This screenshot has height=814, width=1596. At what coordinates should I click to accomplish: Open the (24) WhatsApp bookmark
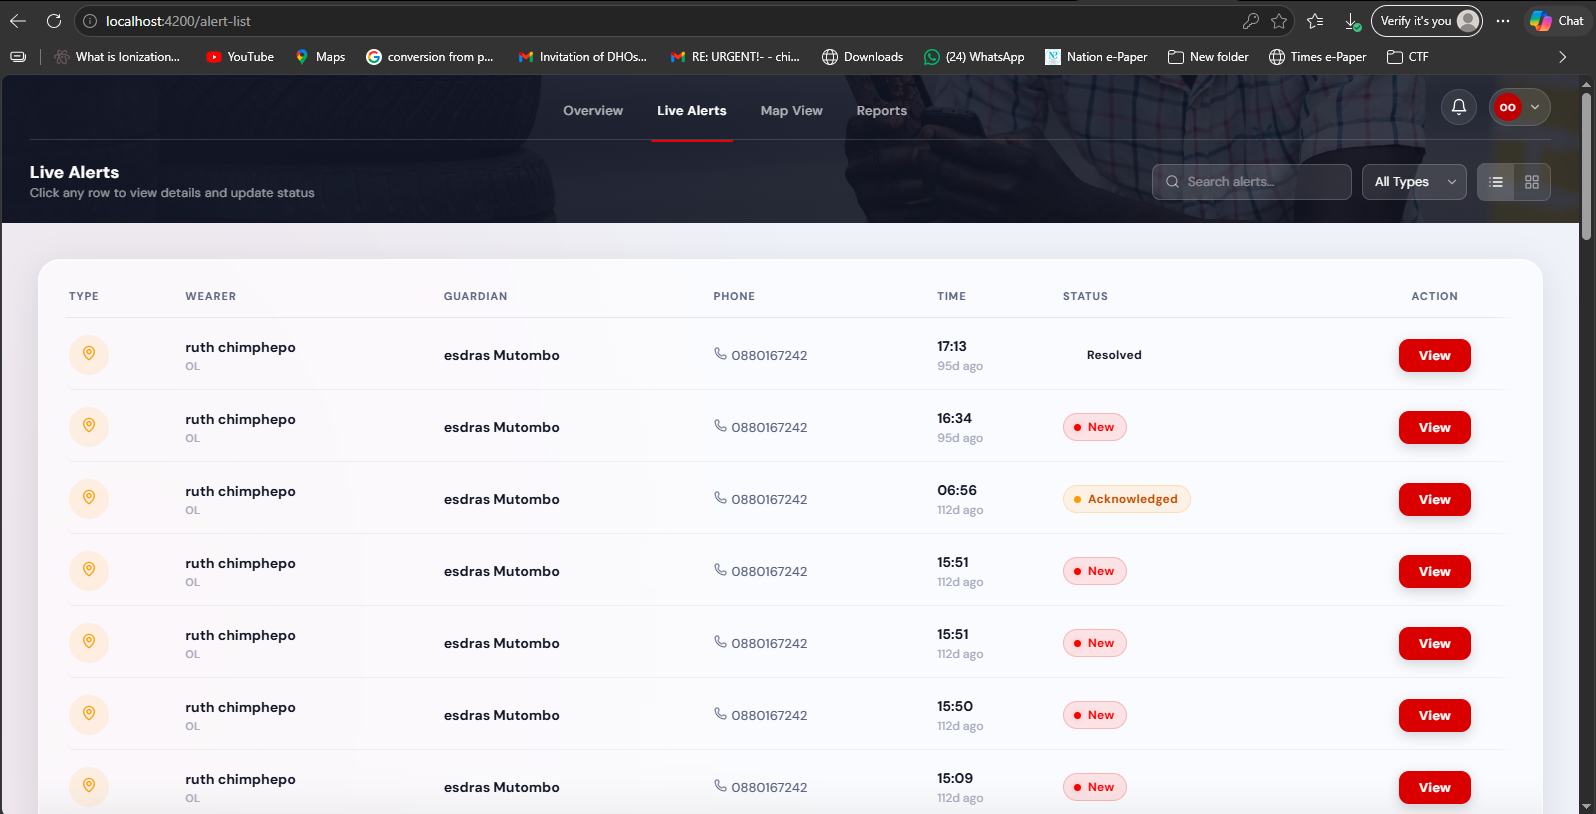pyautogui.click(x=974, y=57)
